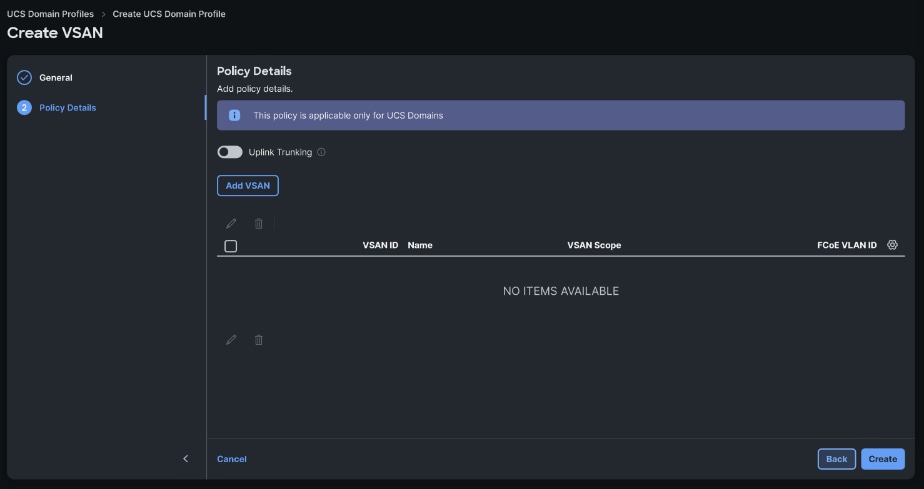Open table column settings gear icon
The height and width of the screenshot is (489, 924).
tap(892, 245)
